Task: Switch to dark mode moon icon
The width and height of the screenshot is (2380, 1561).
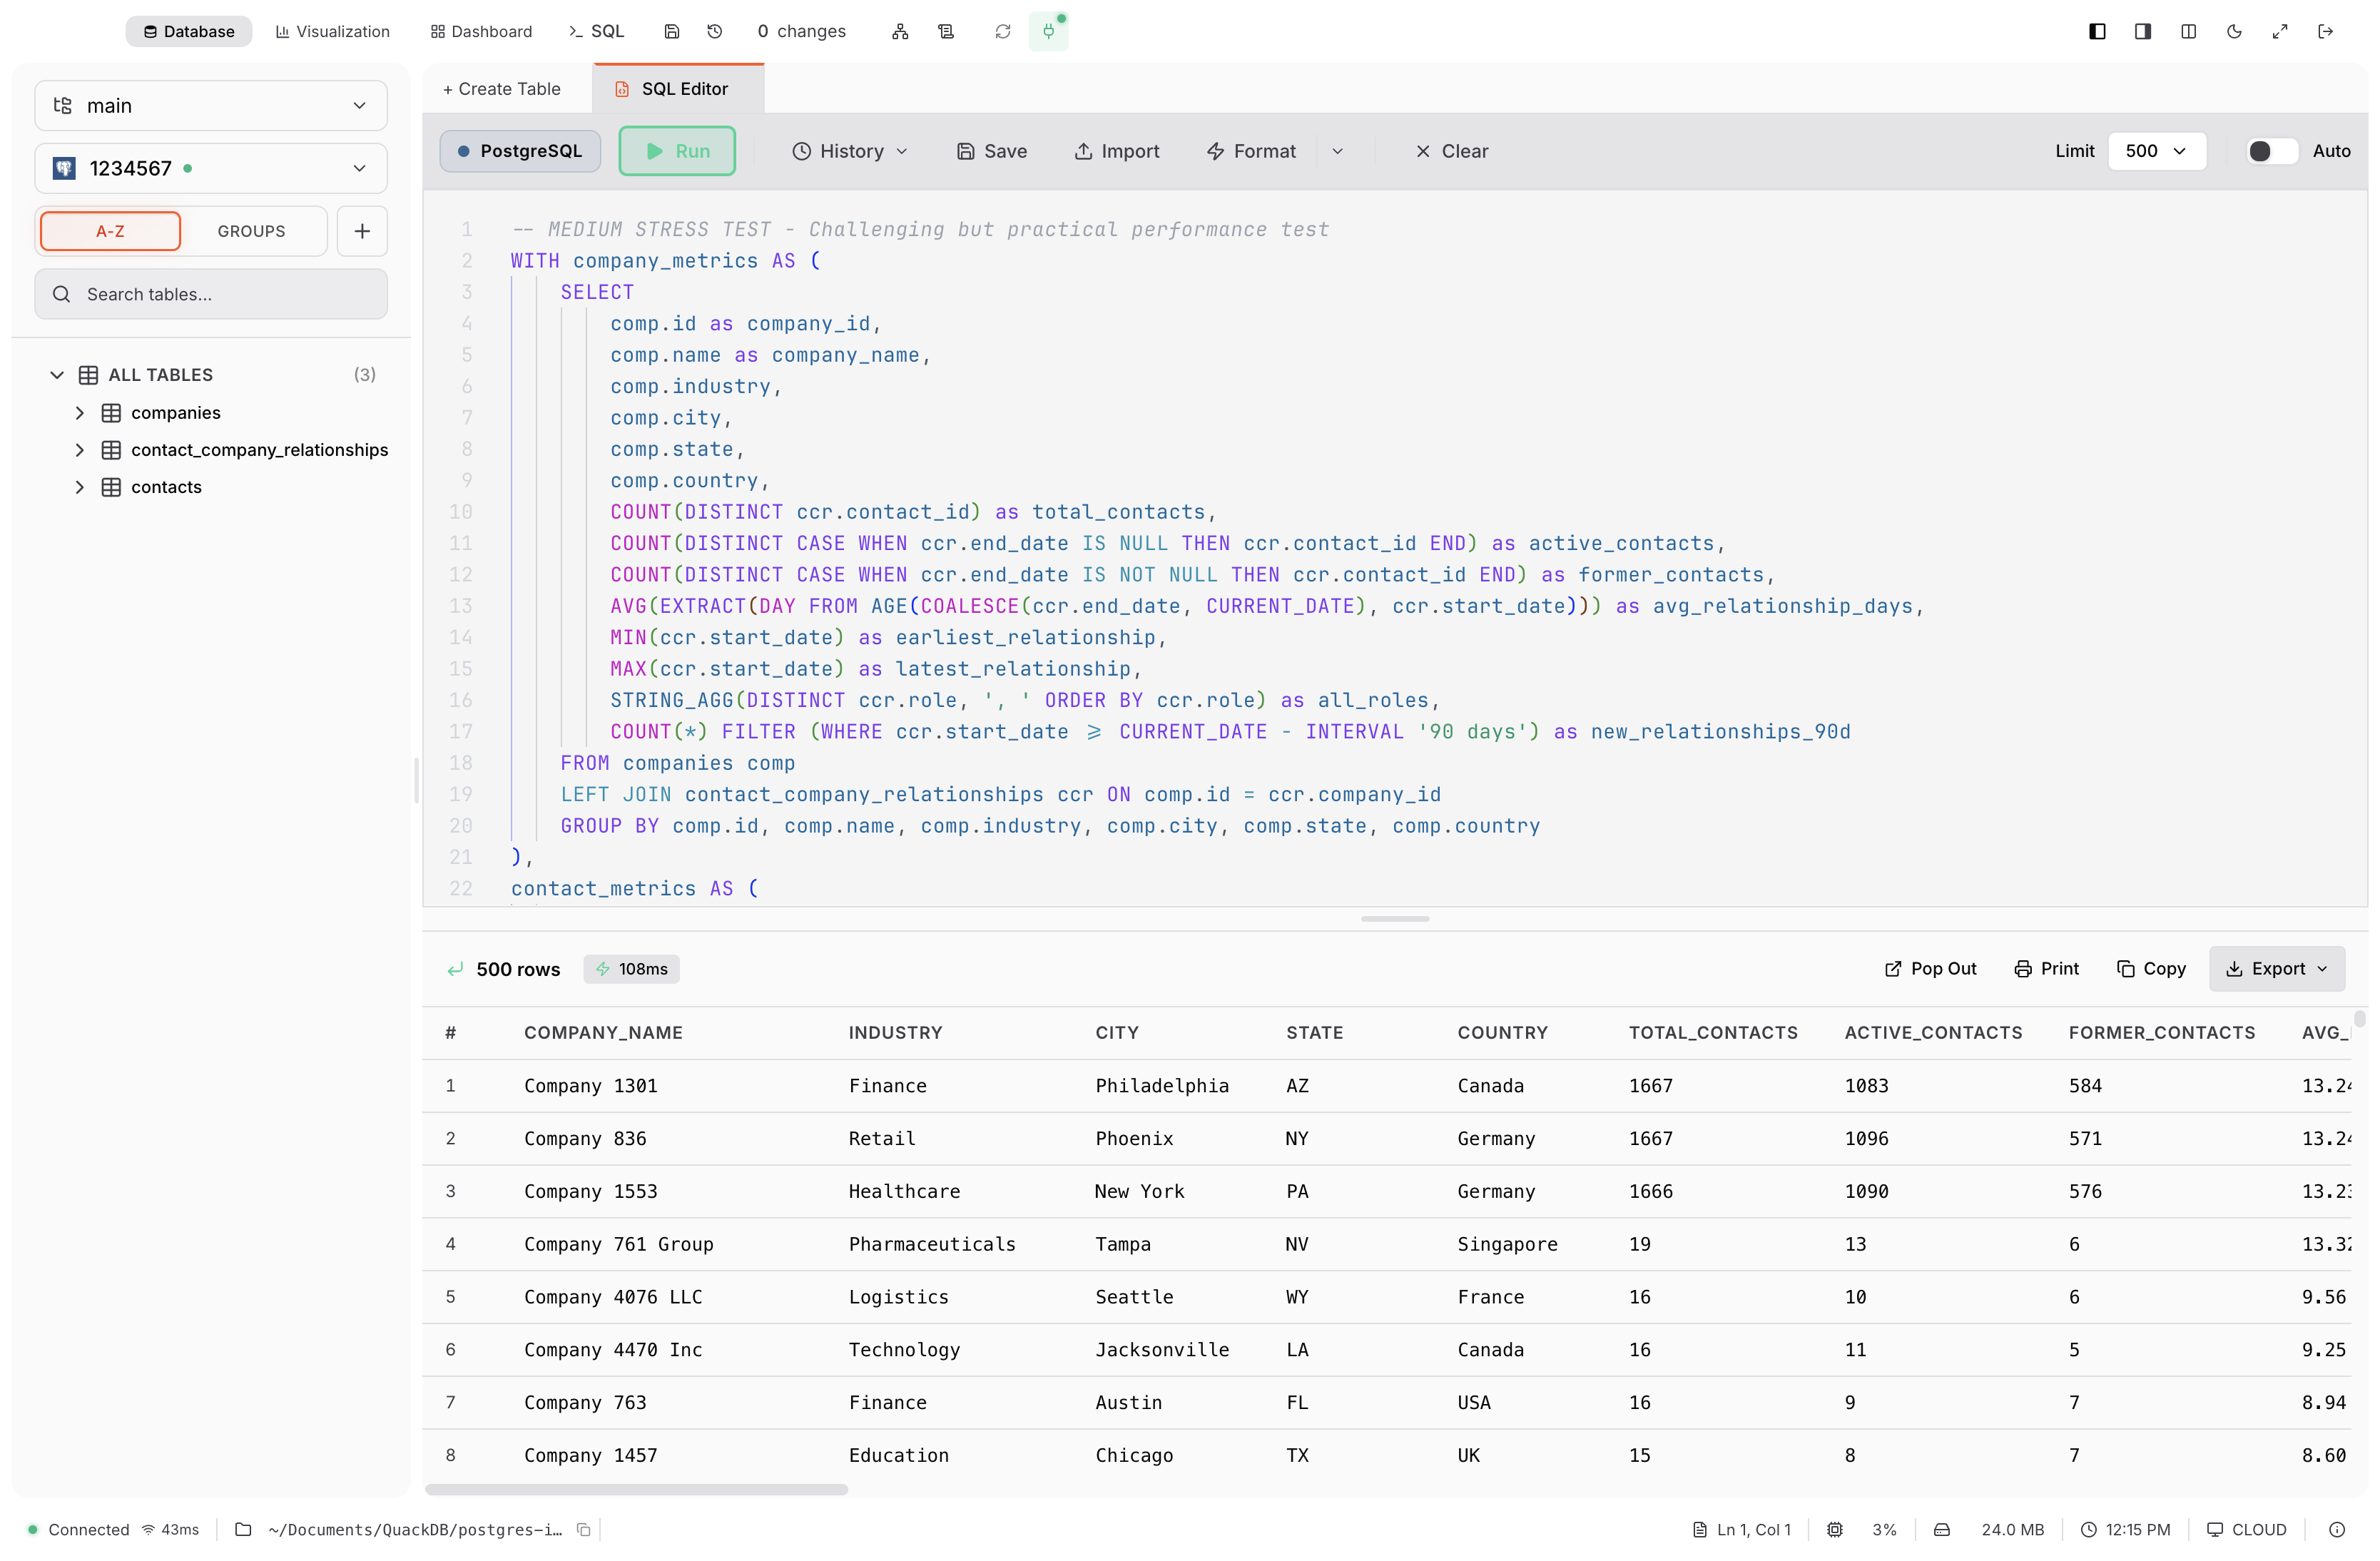Action: (x=2234, y=31)
